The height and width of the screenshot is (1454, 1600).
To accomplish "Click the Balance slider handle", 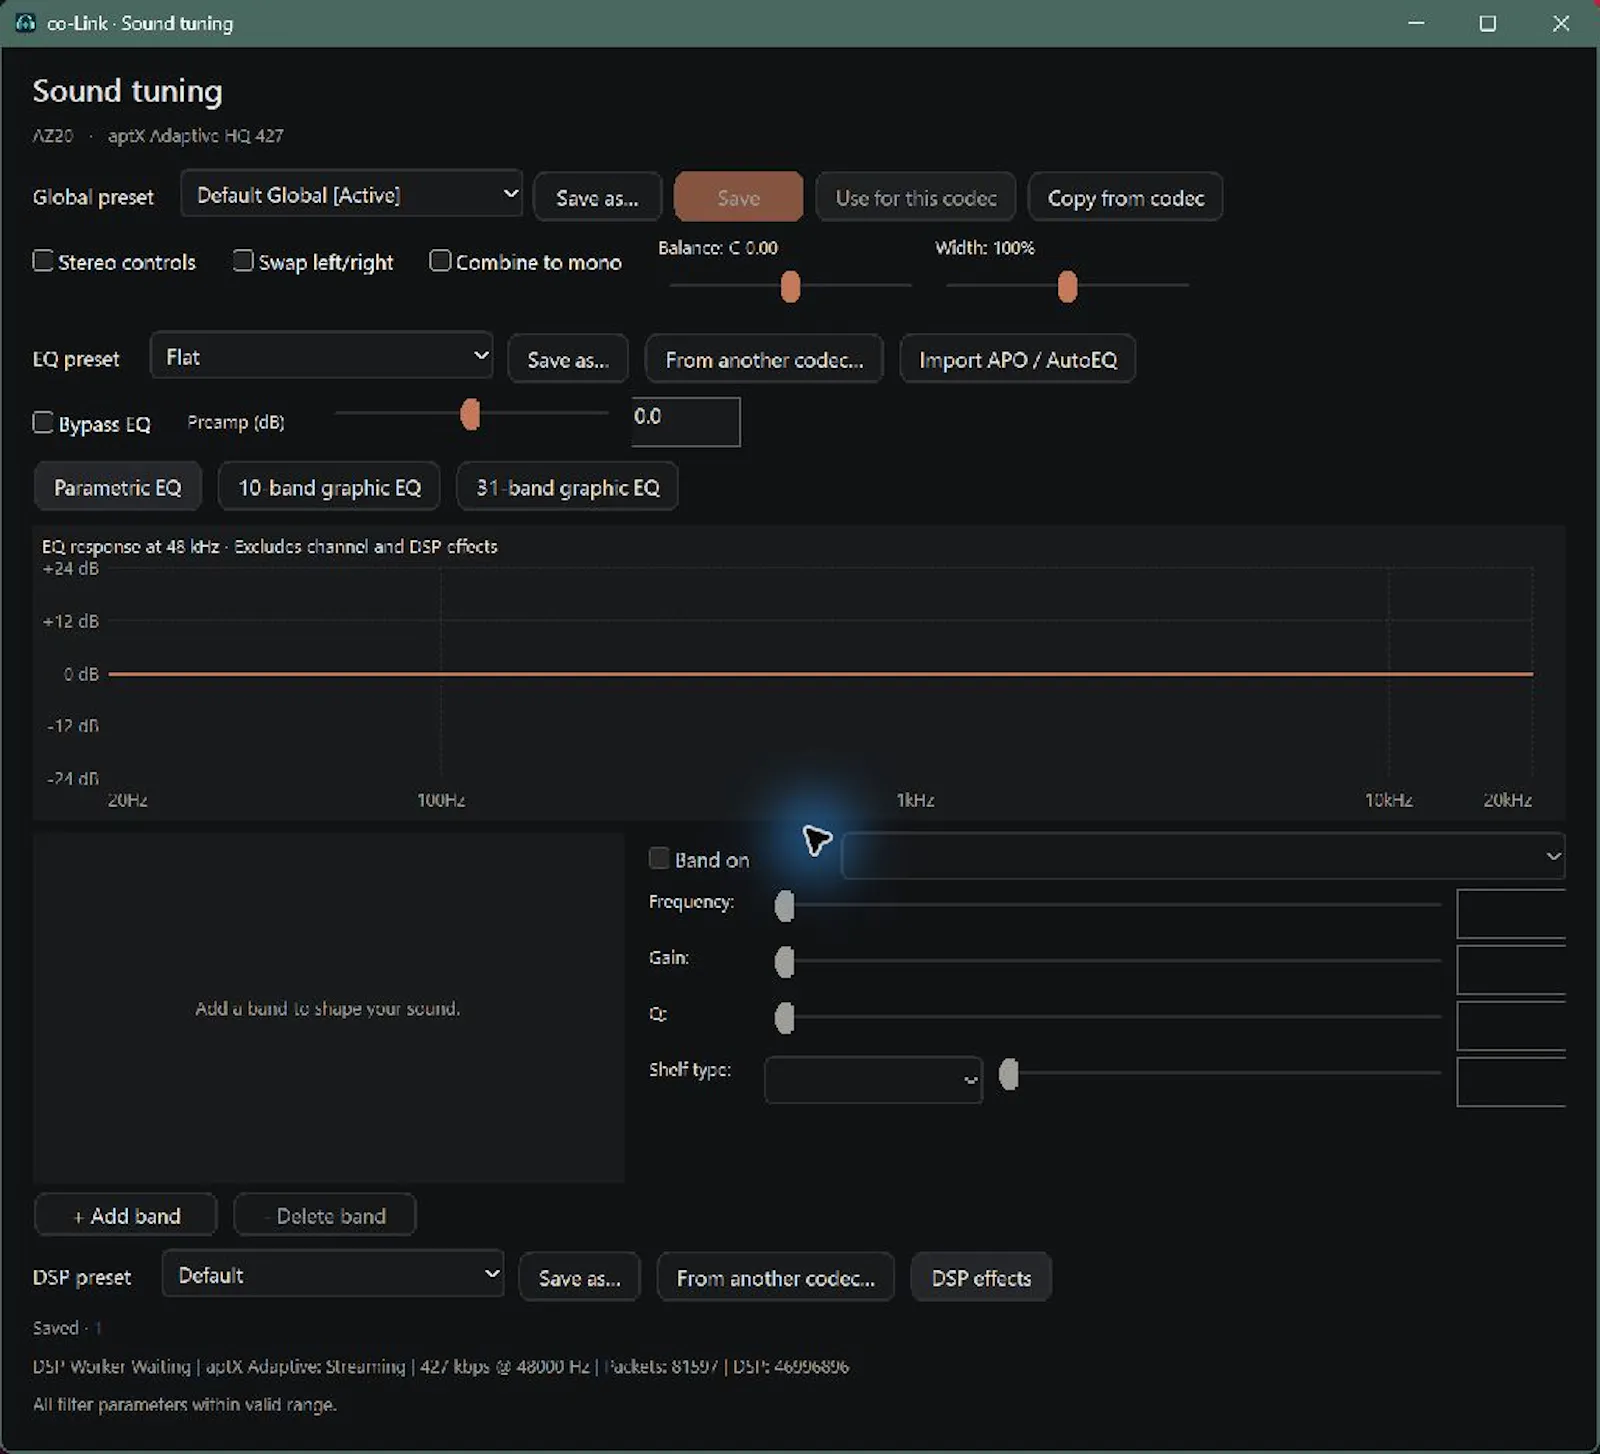I will pos(791,286).
